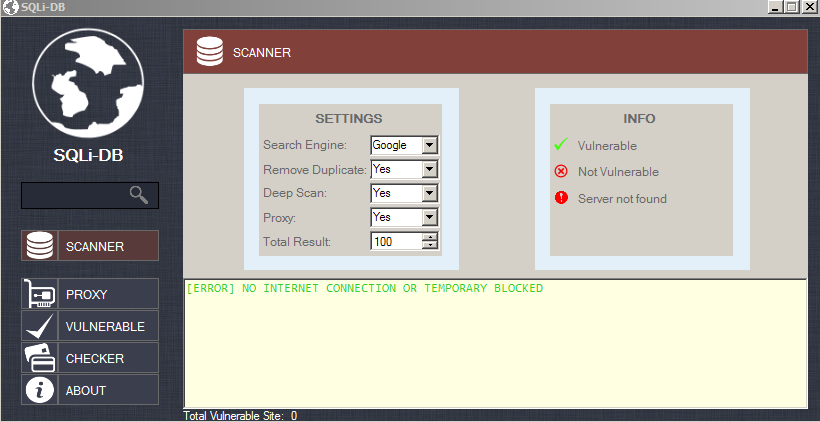Screen dimensions: 820x422
Task: Click the globe logo above SQLi-DB
Action: coord(88,83)
